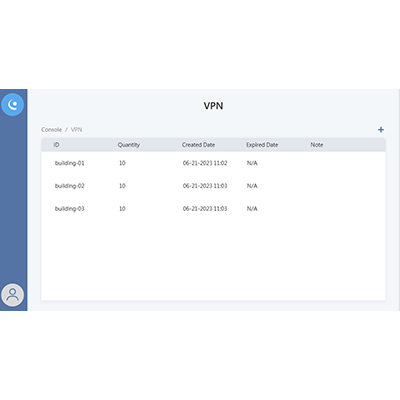Sort by Created Date column header

click(198, 145)
